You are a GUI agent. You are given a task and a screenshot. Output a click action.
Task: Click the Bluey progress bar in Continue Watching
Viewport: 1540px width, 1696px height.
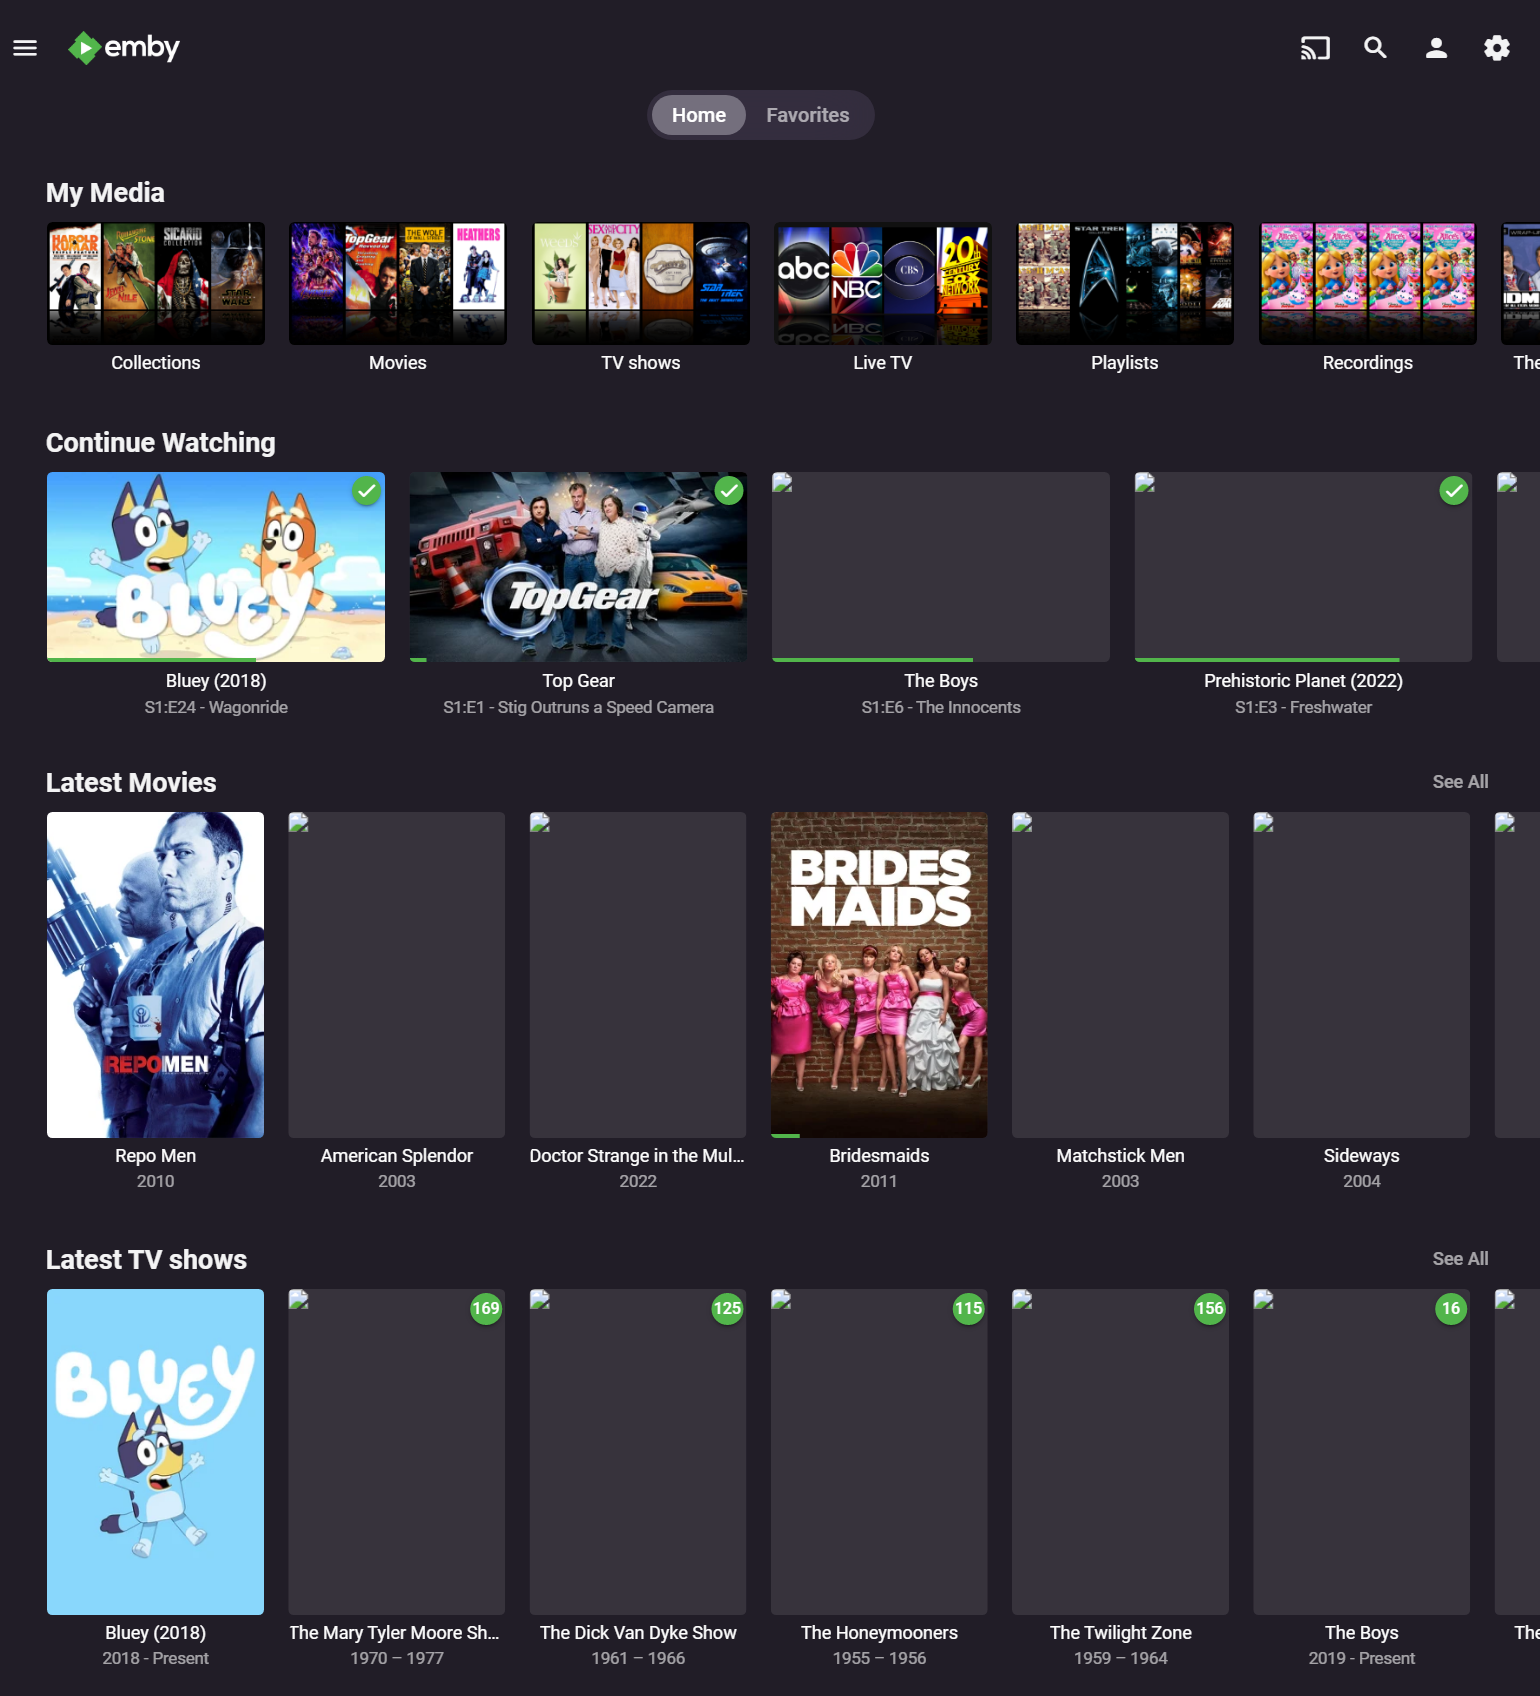click(x=216, y=660)
